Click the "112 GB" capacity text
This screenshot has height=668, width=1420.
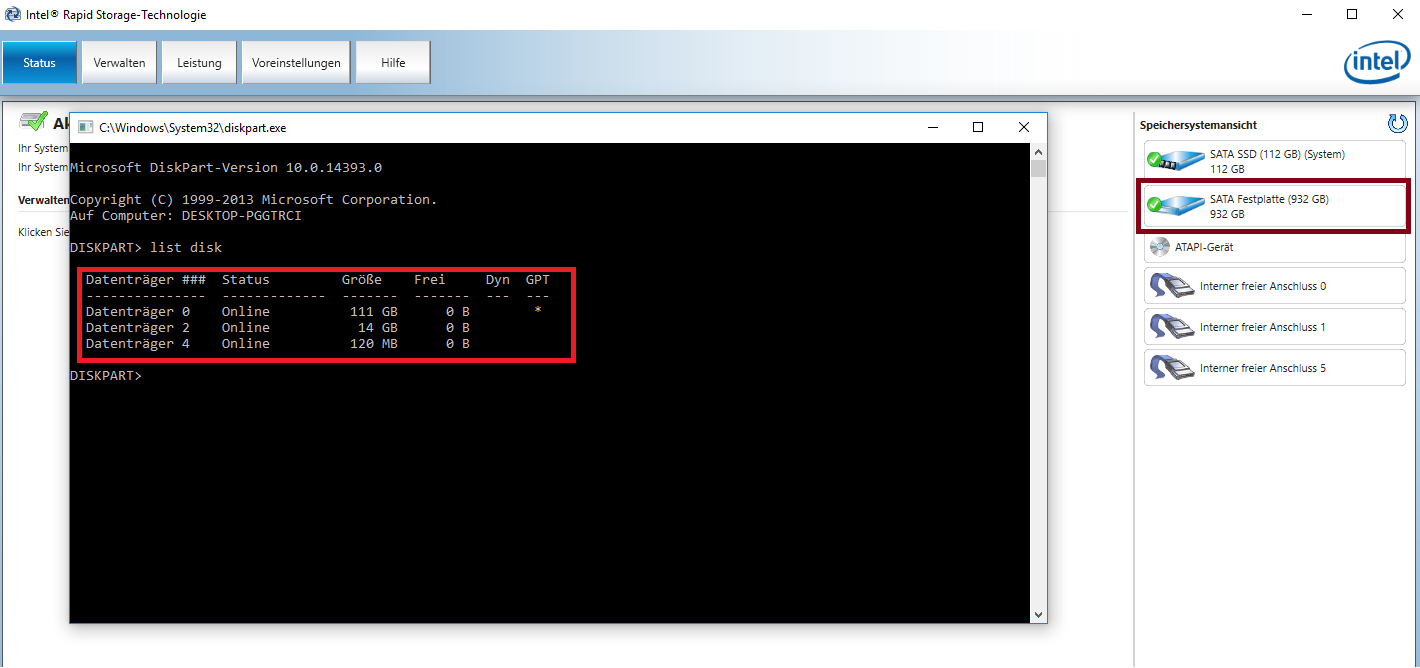[x=1227, y=169]
